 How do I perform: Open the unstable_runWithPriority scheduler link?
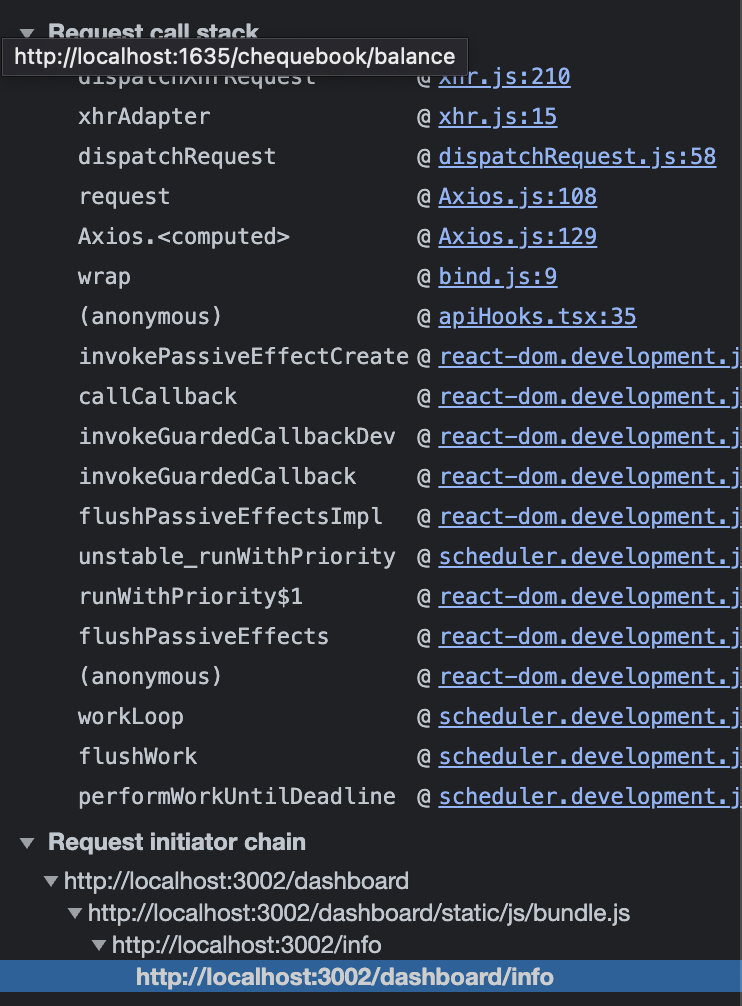pyautogui.click(x=590, y=556)
